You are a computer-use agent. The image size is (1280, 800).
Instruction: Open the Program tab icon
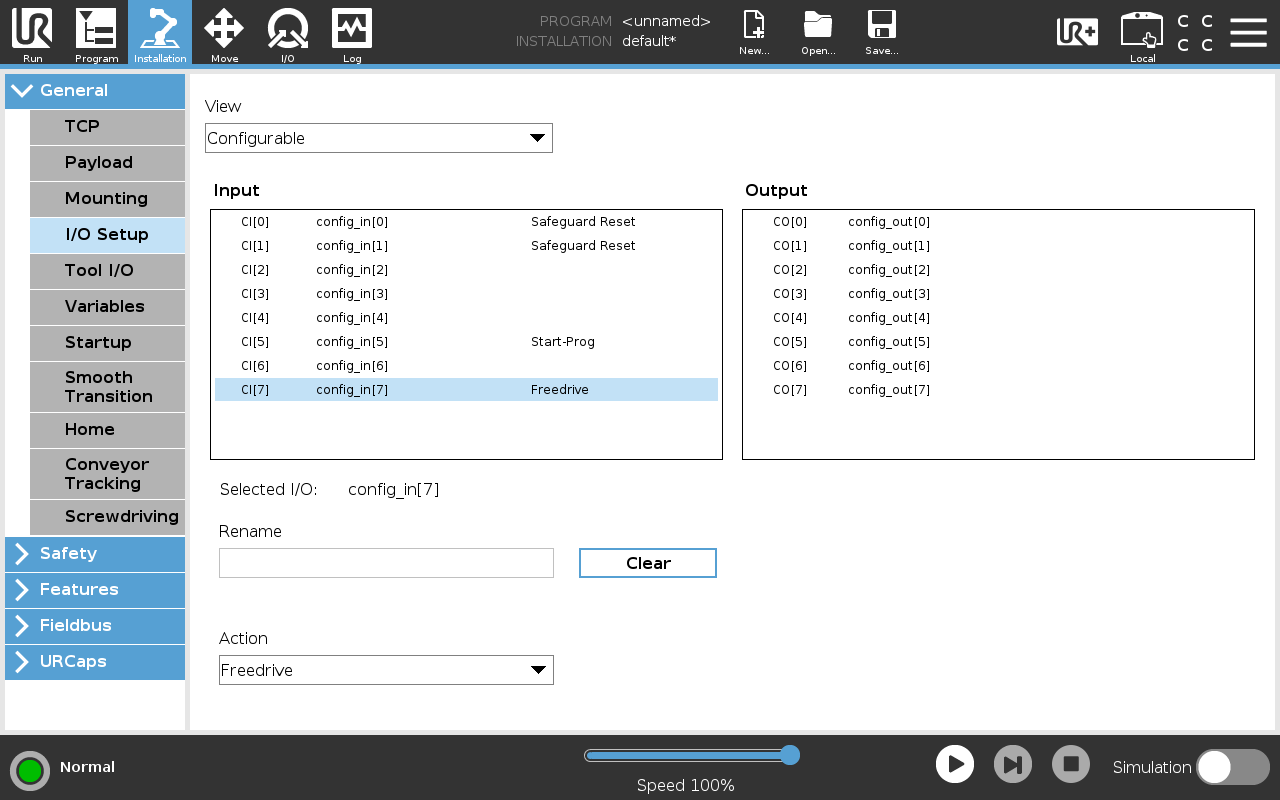96,34
